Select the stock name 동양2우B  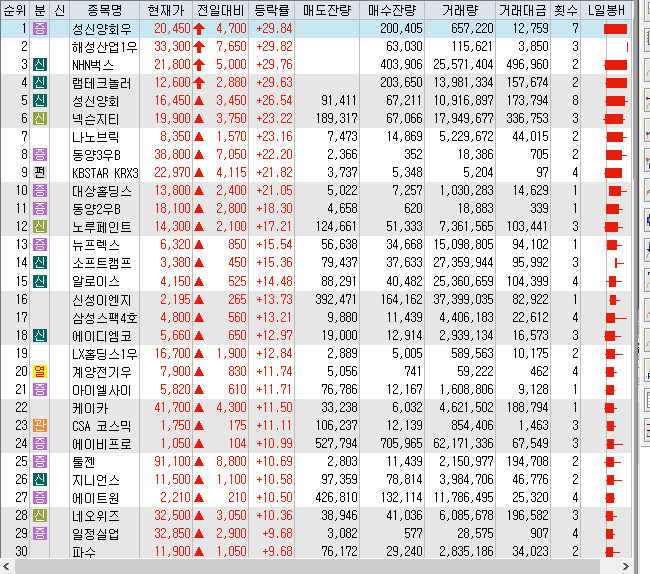click(x=96, y=209)
